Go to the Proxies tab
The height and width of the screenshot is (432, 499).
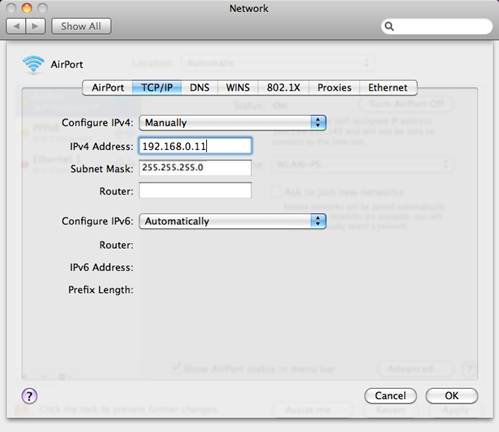334,88
